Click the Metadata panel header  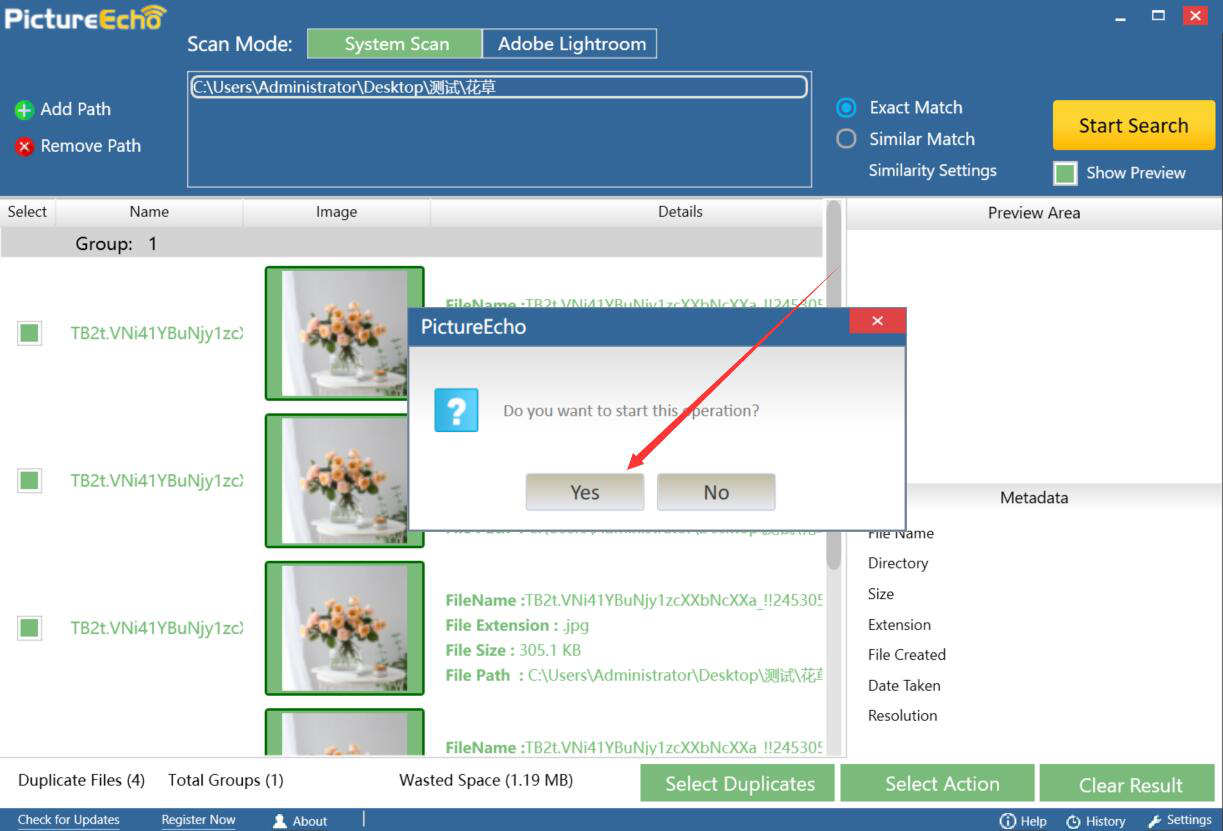point(1034,497)
